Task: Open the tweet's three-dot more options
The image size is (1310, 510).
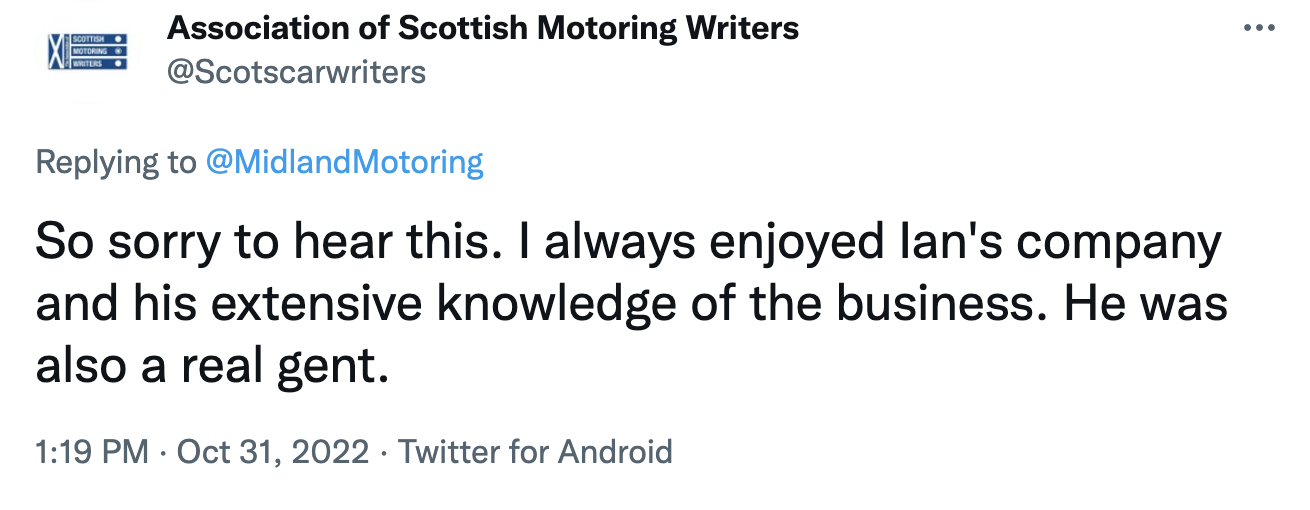Action: [1259, 28]
